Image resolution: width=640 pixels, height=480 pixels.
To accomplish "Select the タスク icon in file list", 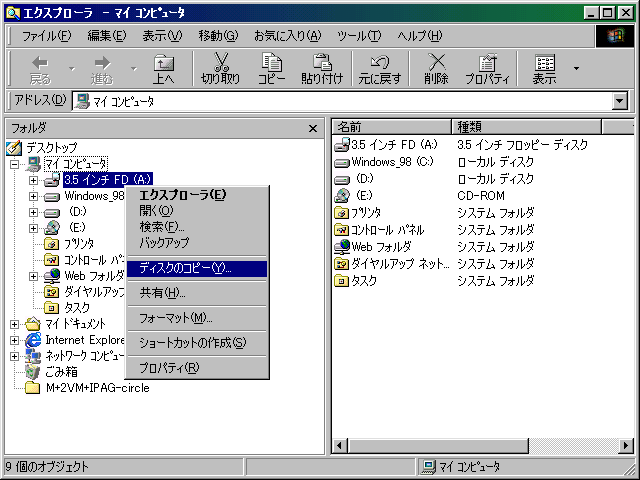I will pyautogui.click(x=342, y=281).
